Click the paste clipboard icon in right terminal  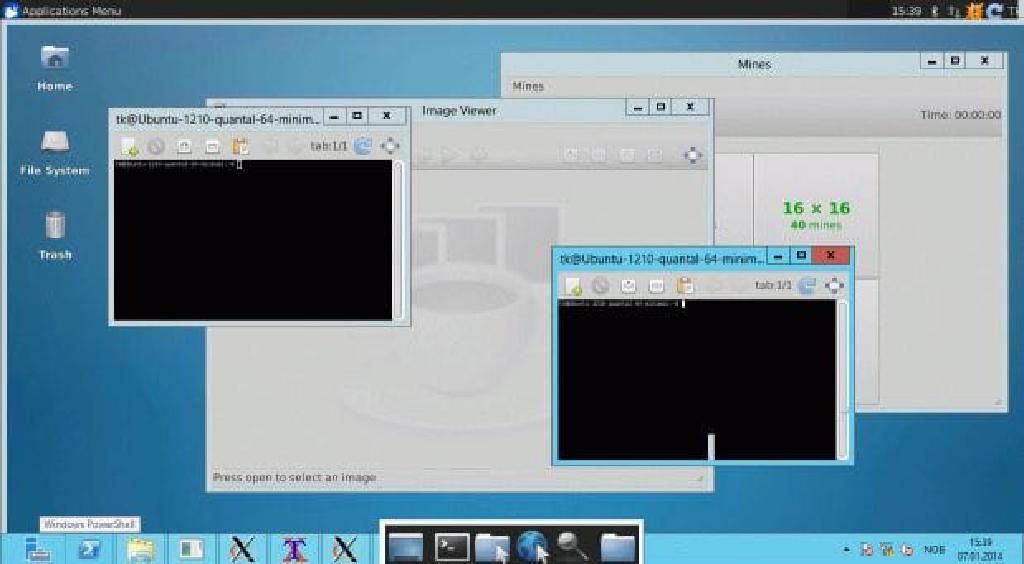(684, 285)
